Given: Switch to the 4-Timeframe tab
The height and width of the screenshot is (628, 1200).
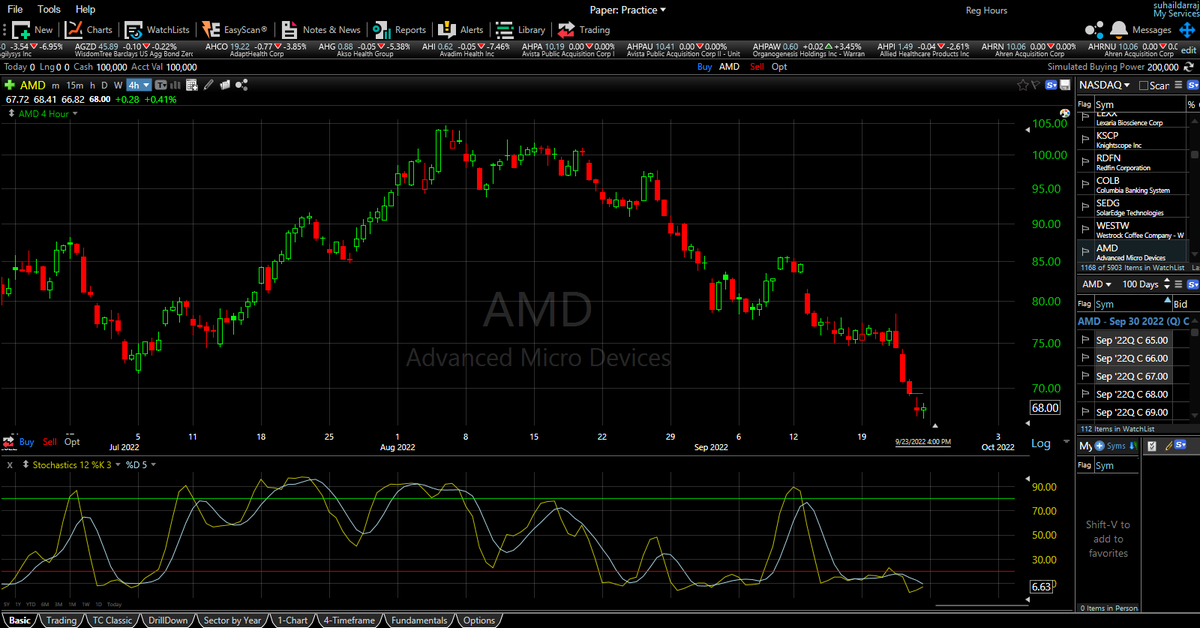Looking at the screenshot, I should click(349, 620).
